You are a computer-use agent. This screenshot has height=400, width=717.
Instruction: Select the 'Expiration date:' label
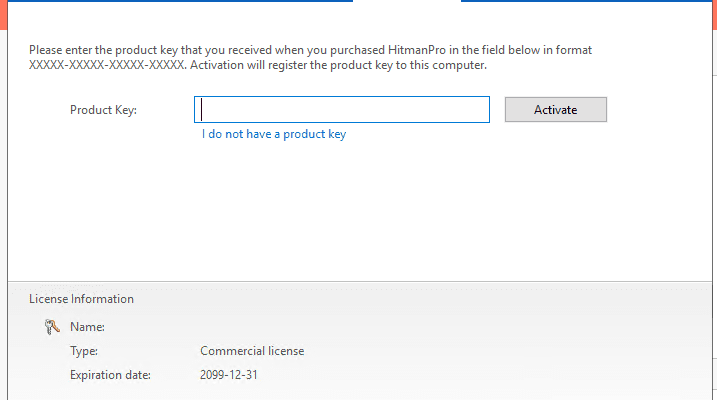coord(110,375)
